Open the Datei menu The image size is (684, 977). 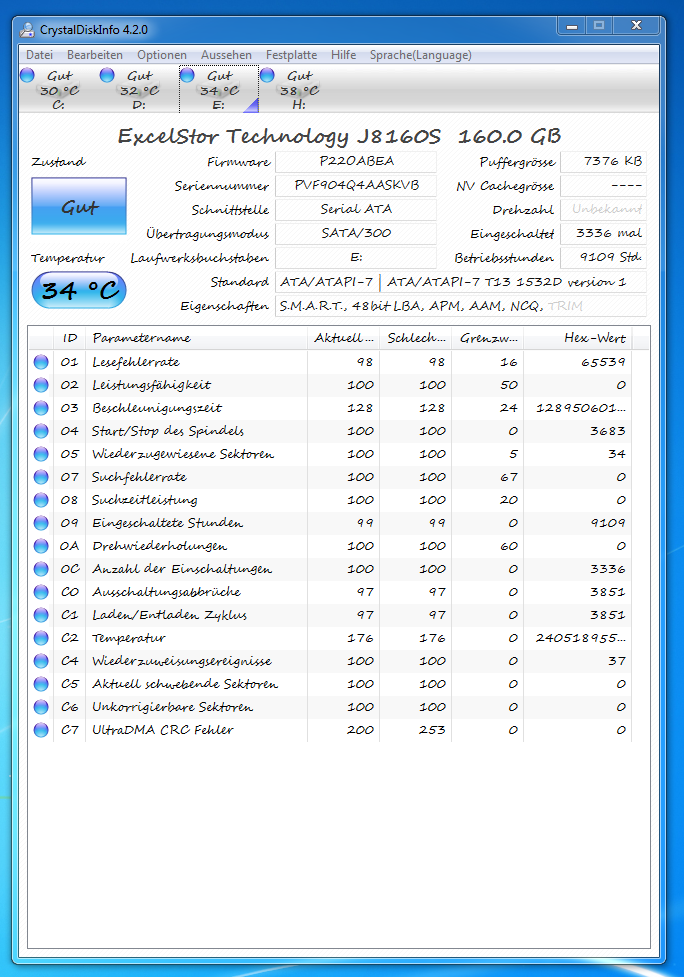39,55
